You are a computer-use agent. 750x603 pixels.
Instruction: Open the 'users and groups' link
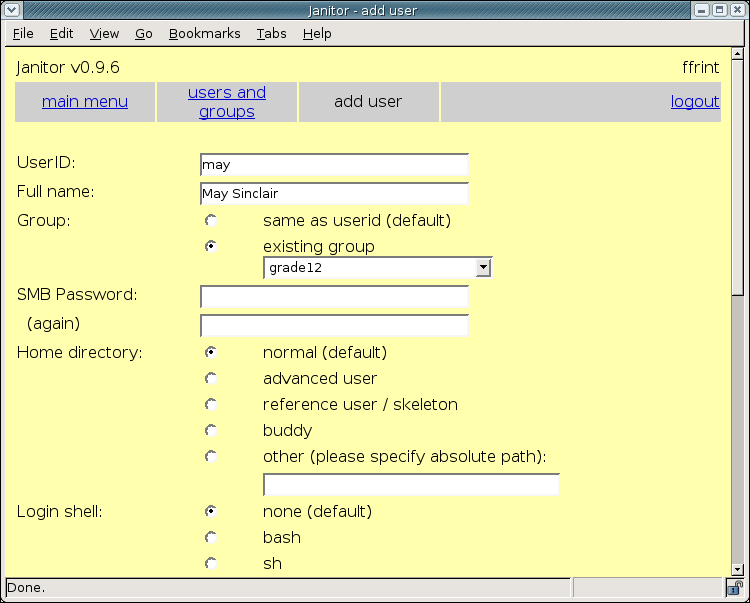click(x=227, y=102)
